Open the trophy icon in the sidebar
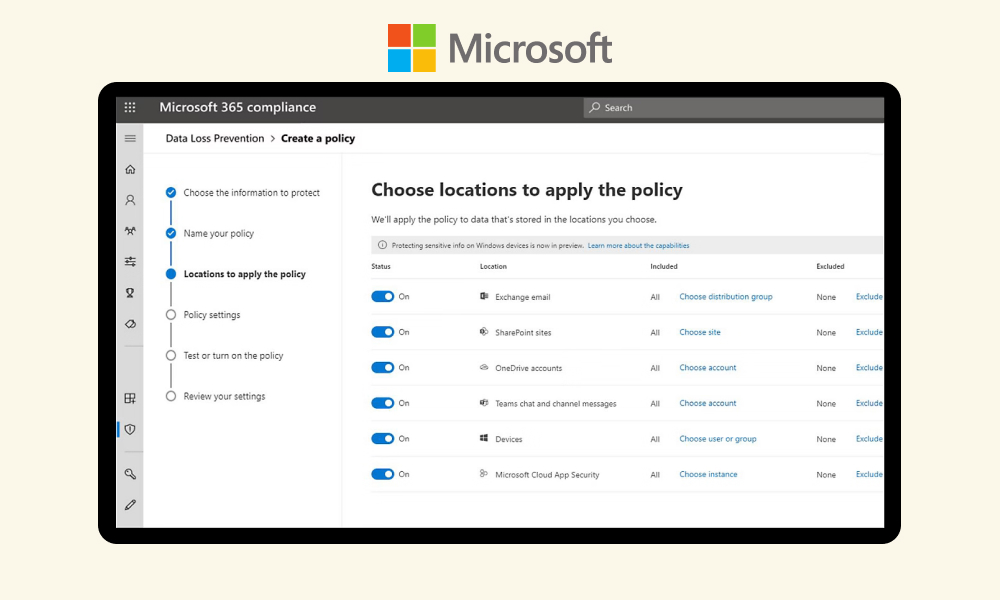The image size is (1000, 600). (x=130, y=293)
